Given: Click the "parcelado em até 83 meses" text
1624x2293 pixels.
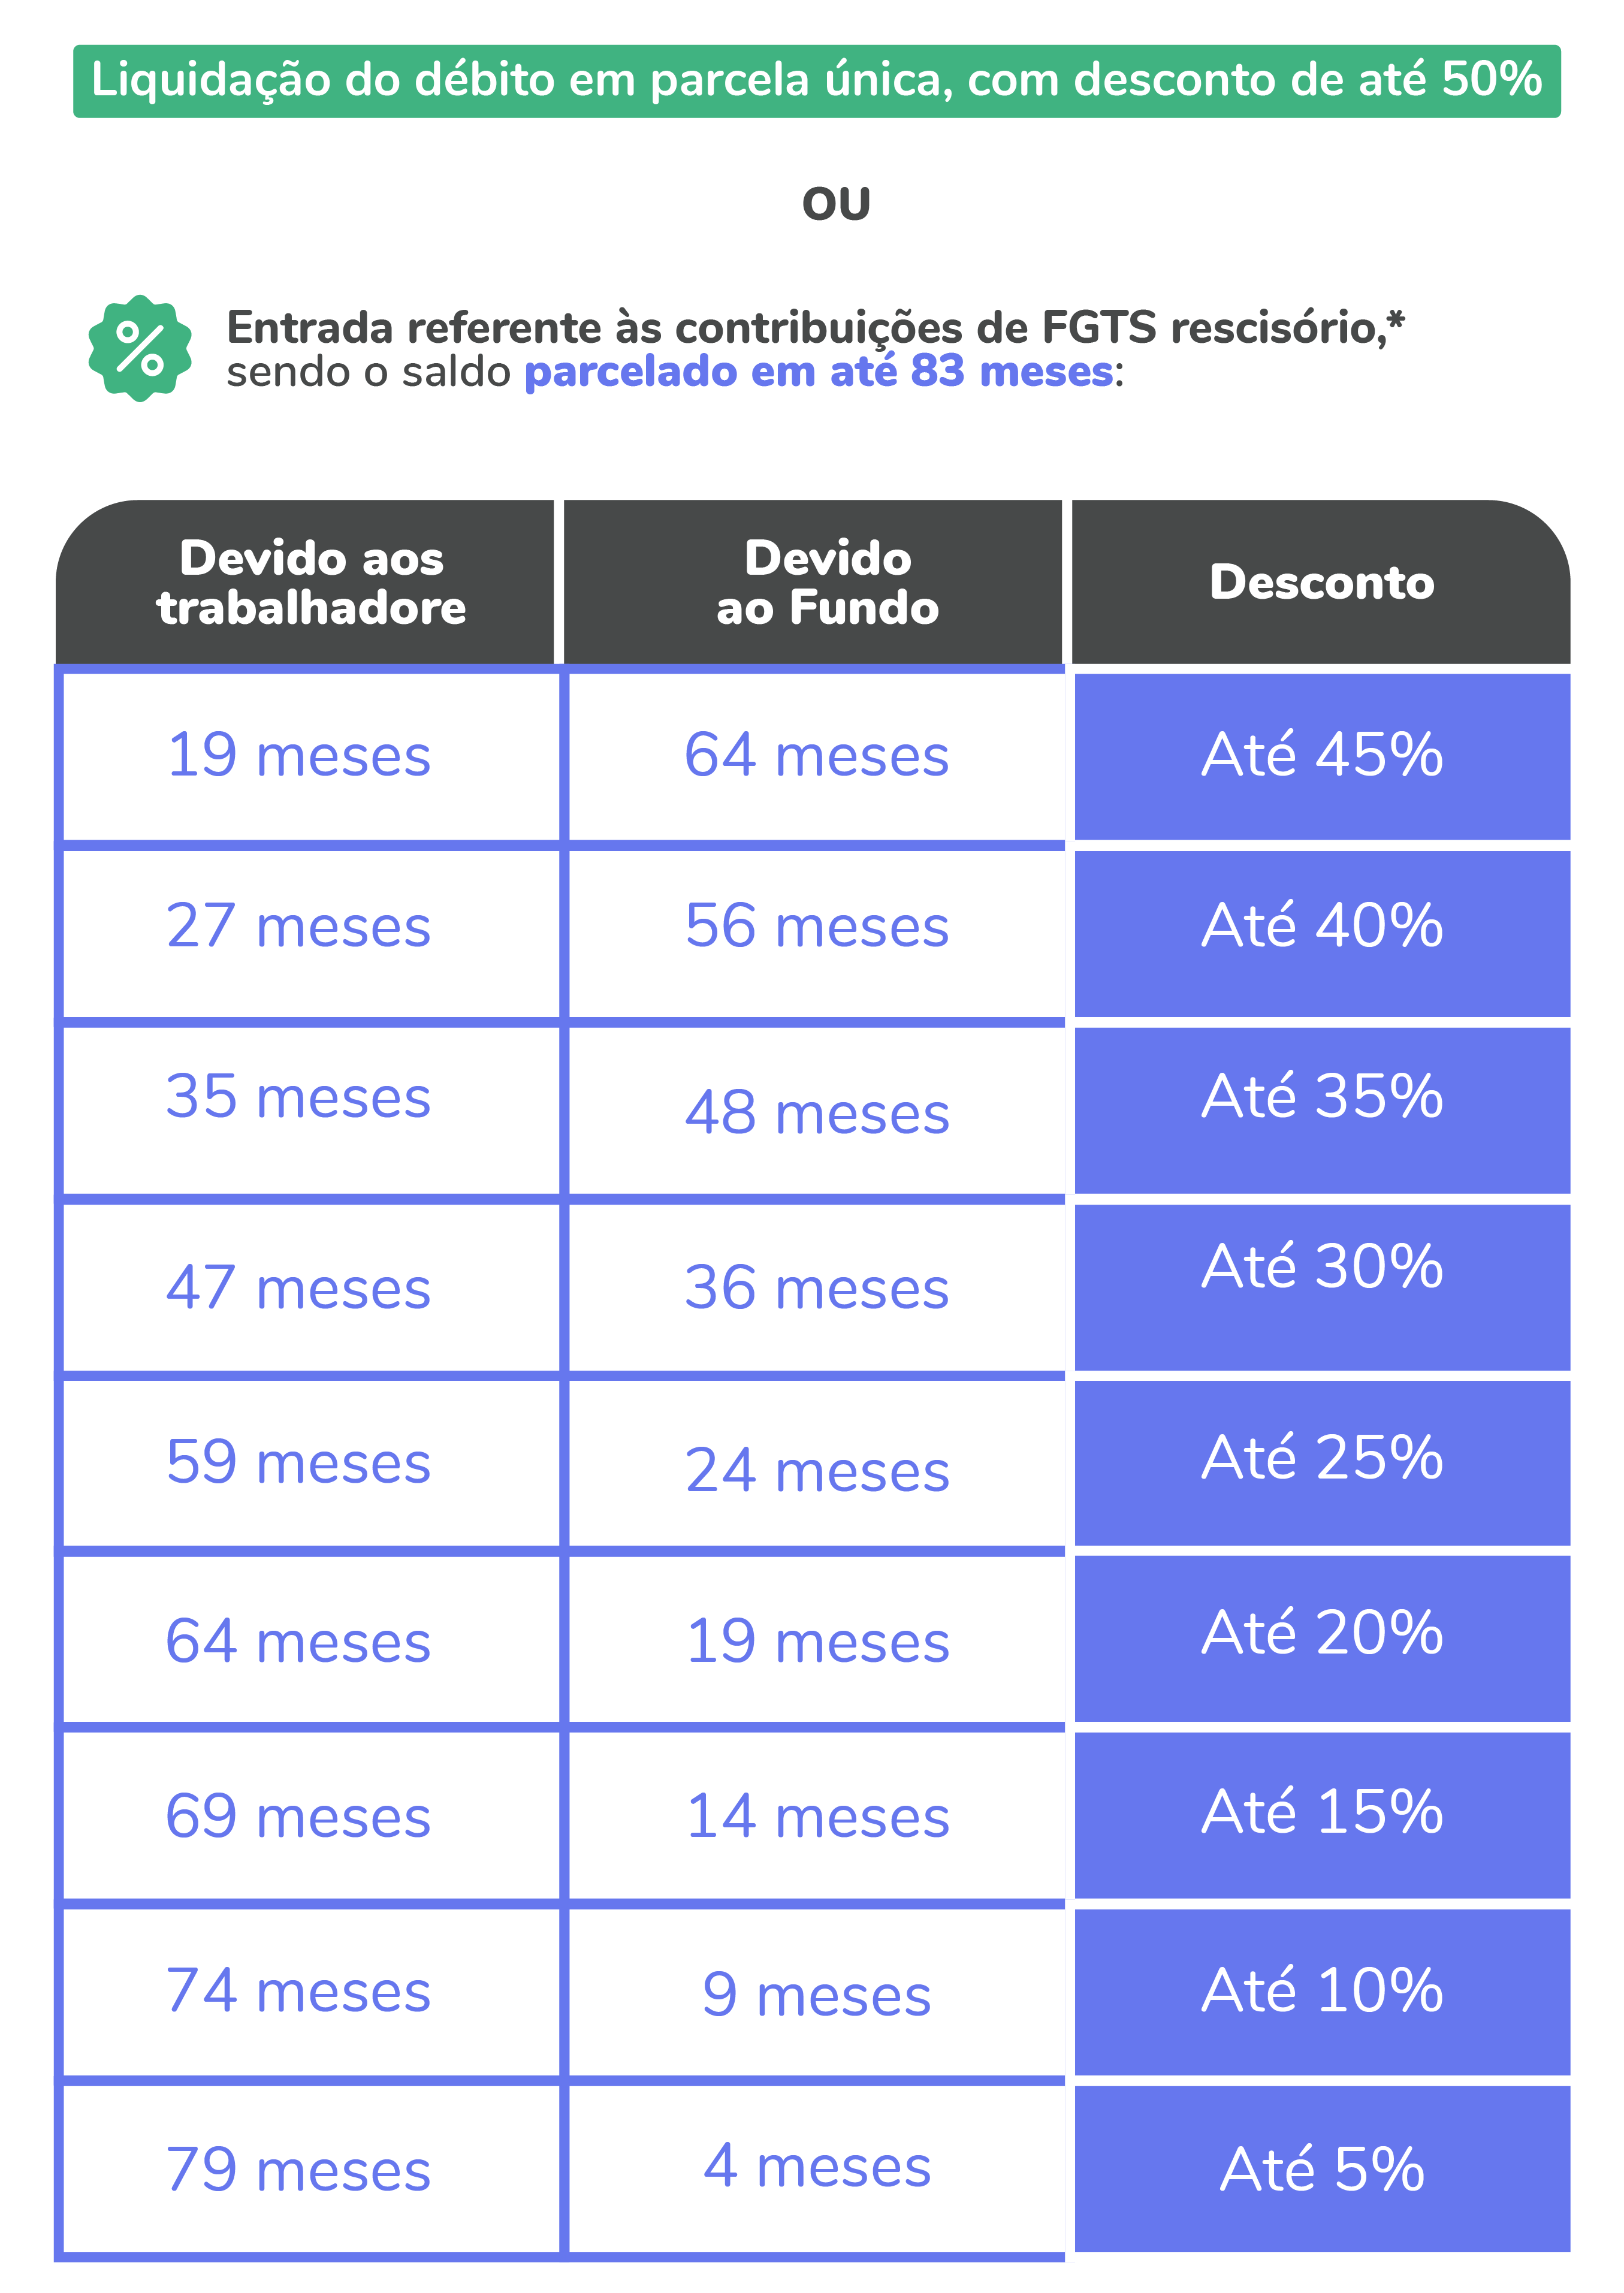Looking at the screenshot, I should (x=818, y=372).
